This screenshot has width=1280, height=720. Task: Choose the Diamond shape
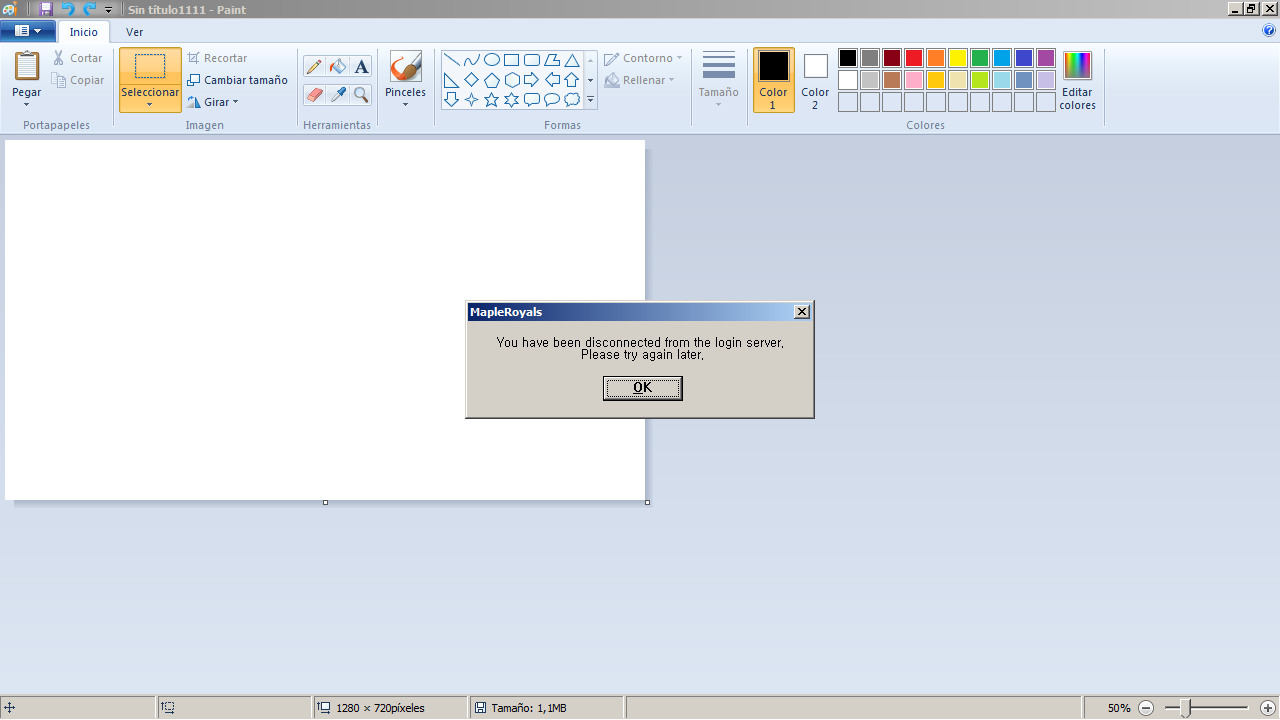[471, 80]
